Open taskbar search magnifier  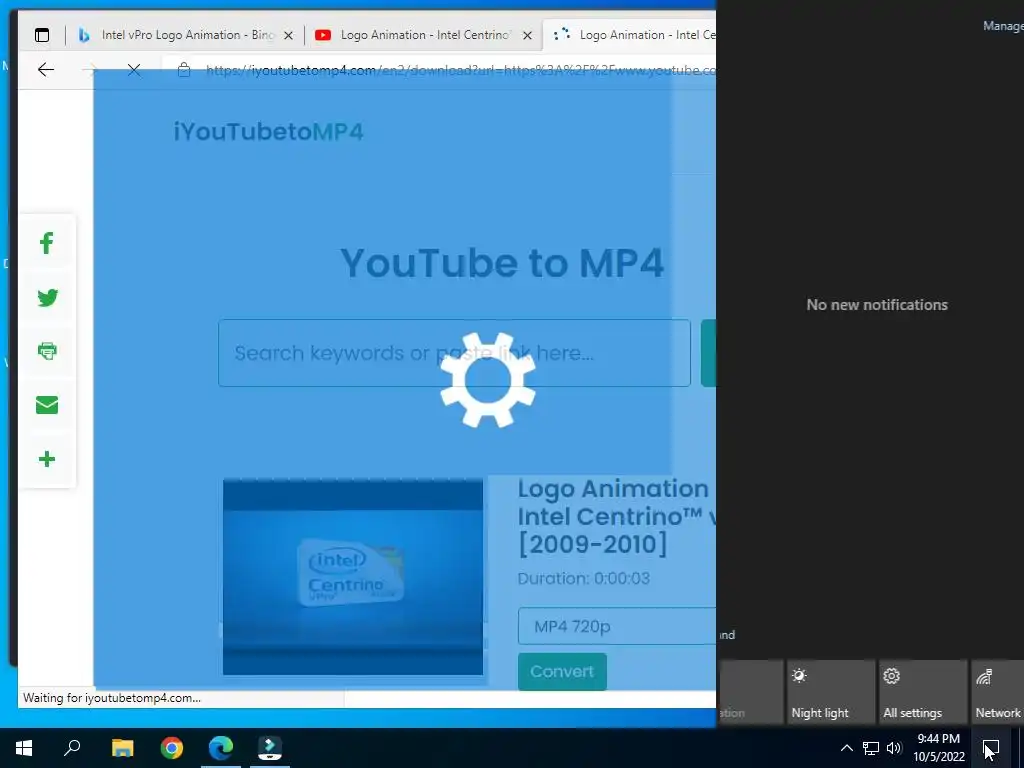pos(72,748)
